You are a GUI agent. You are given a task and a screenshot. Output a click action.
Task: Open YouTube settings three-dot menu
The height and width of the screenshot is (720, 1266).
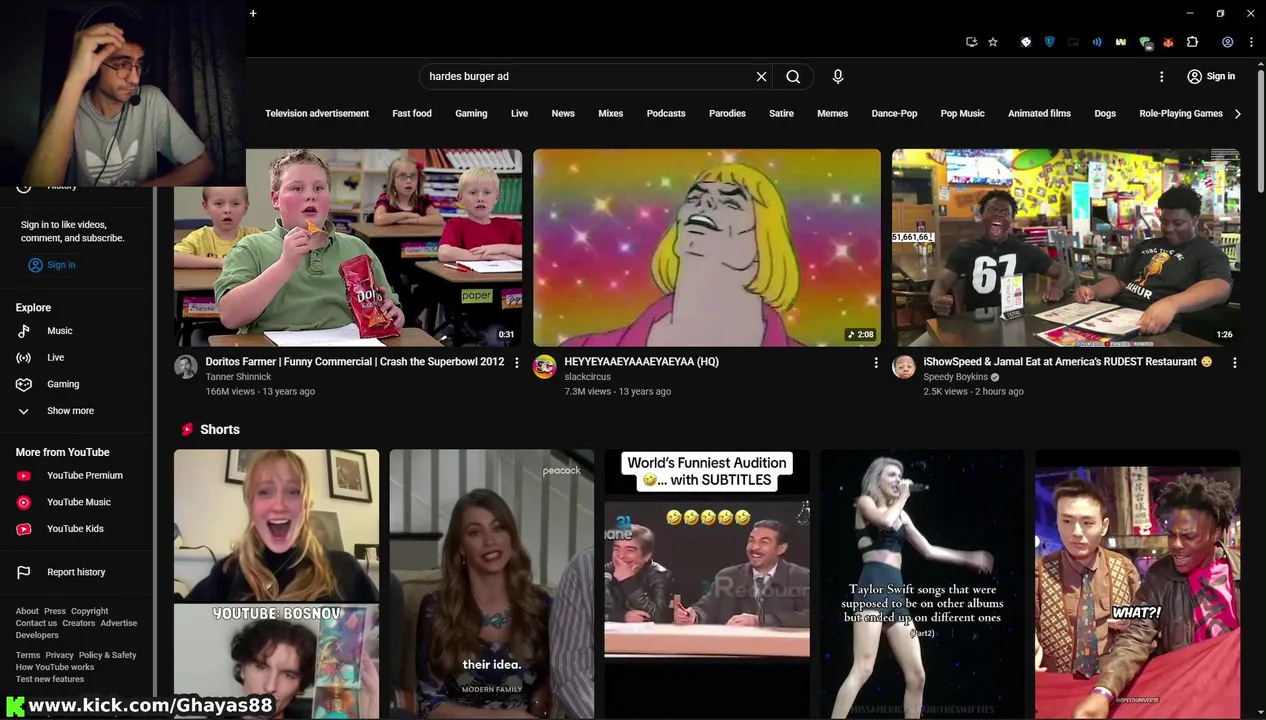(1161, 76)
